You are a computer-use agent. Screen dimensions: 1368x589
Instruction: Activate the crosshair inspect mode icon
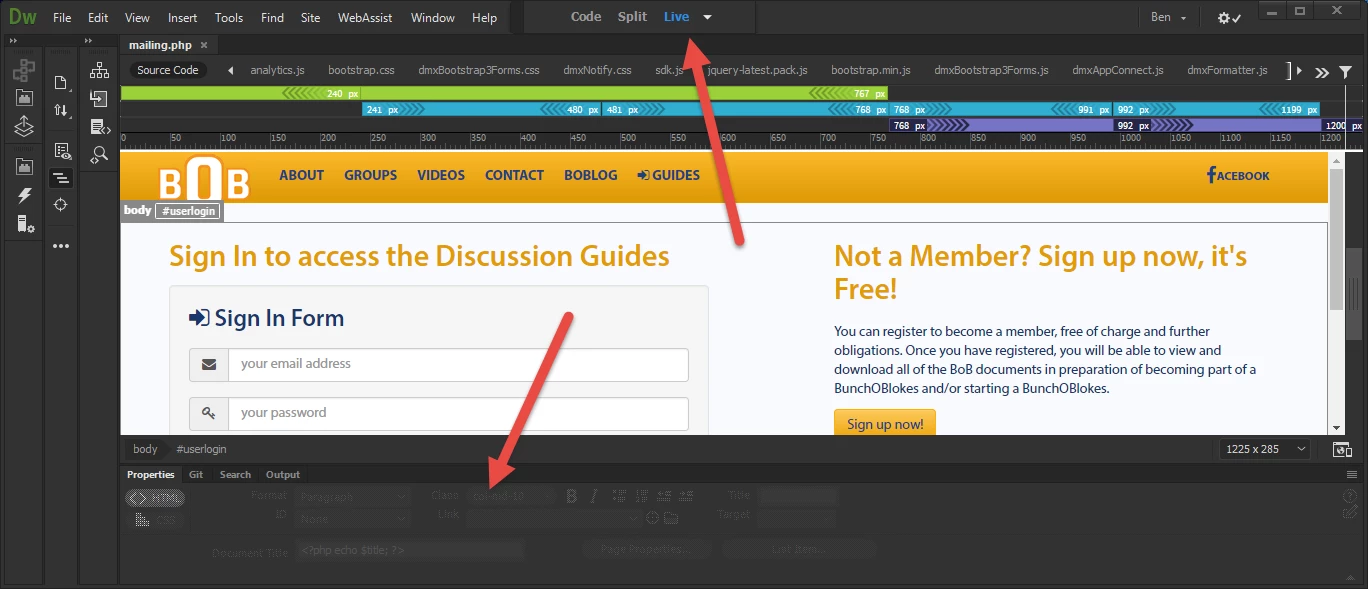61,204
